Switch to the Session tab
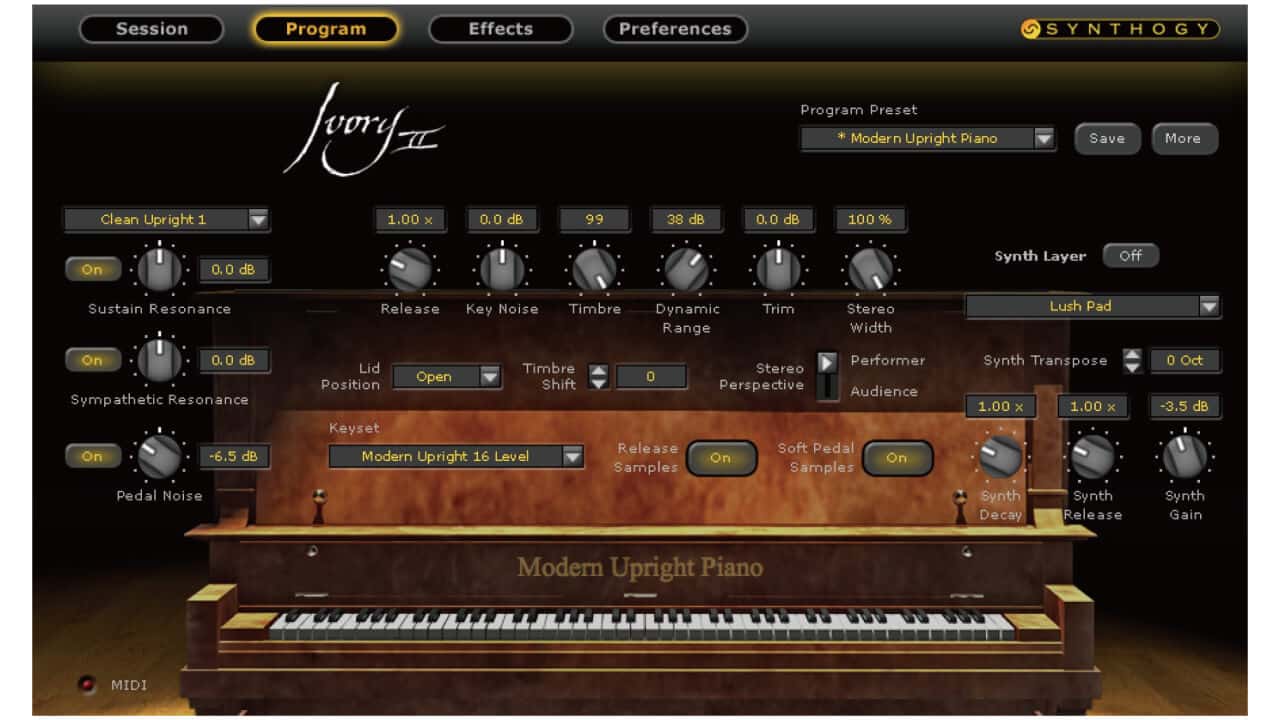 [x=151, y=29]
